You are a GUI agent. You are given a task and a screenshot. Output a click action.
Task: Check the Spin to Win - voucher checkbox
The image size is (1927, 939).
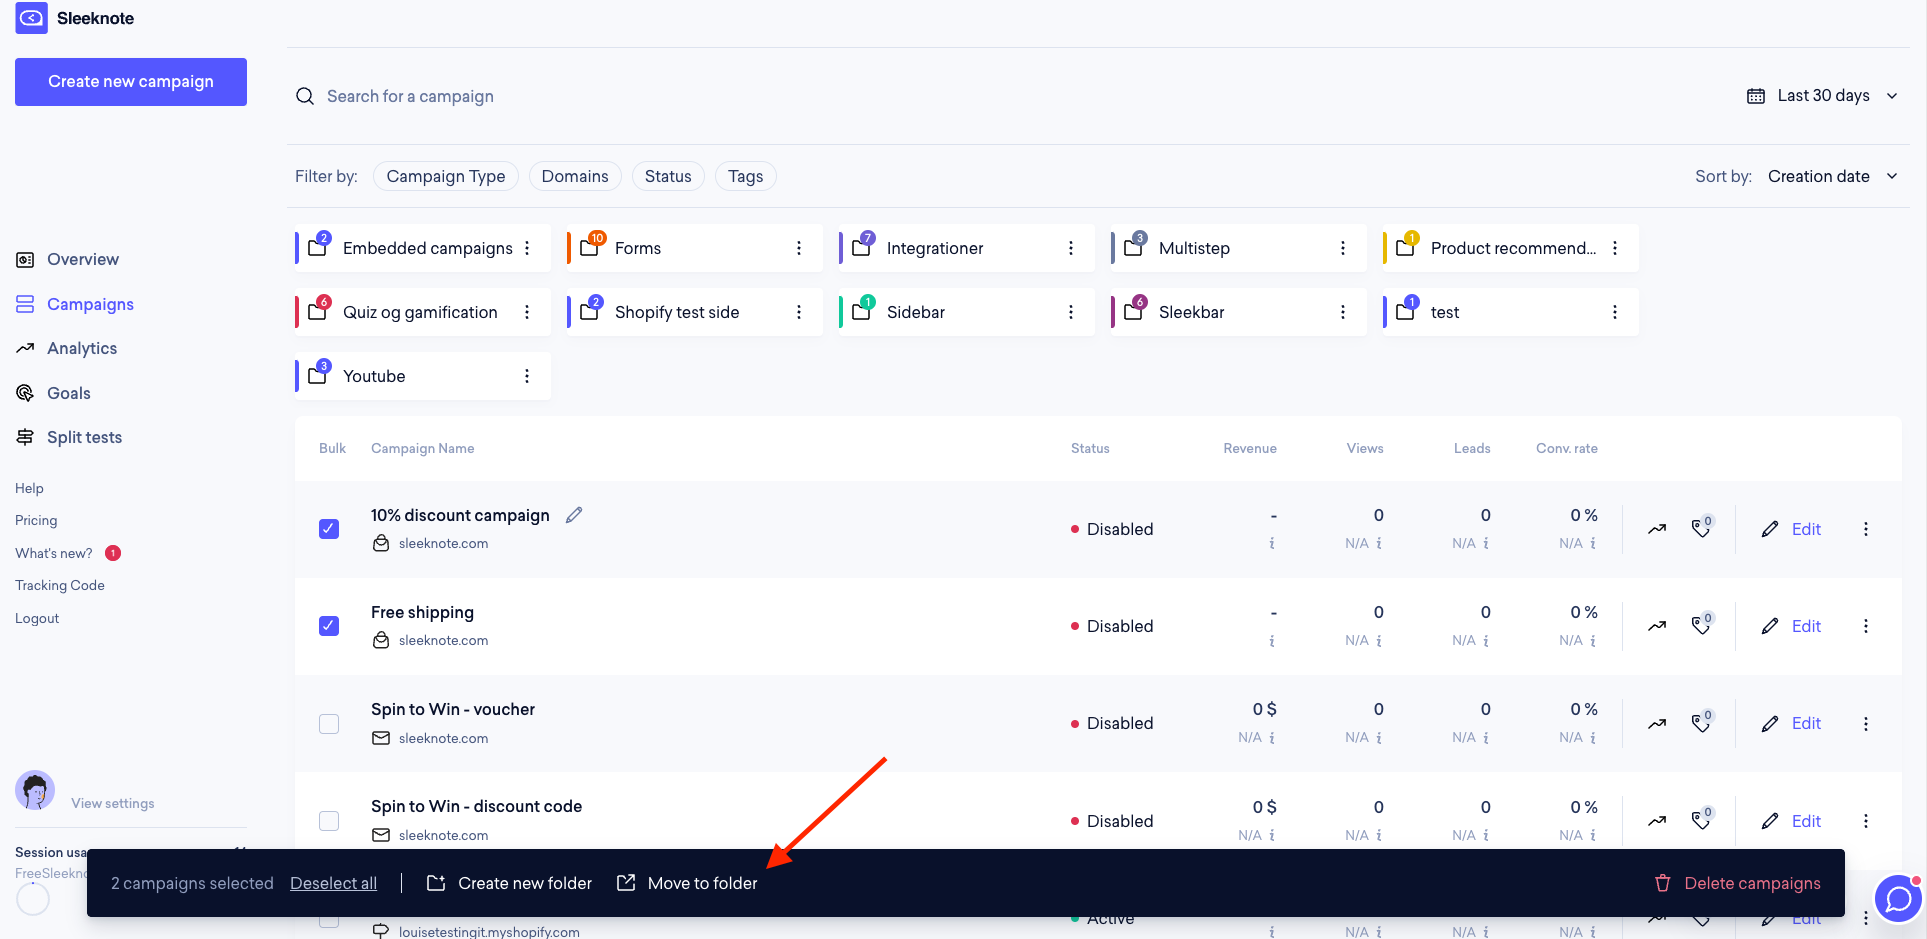tap(329, 723)
